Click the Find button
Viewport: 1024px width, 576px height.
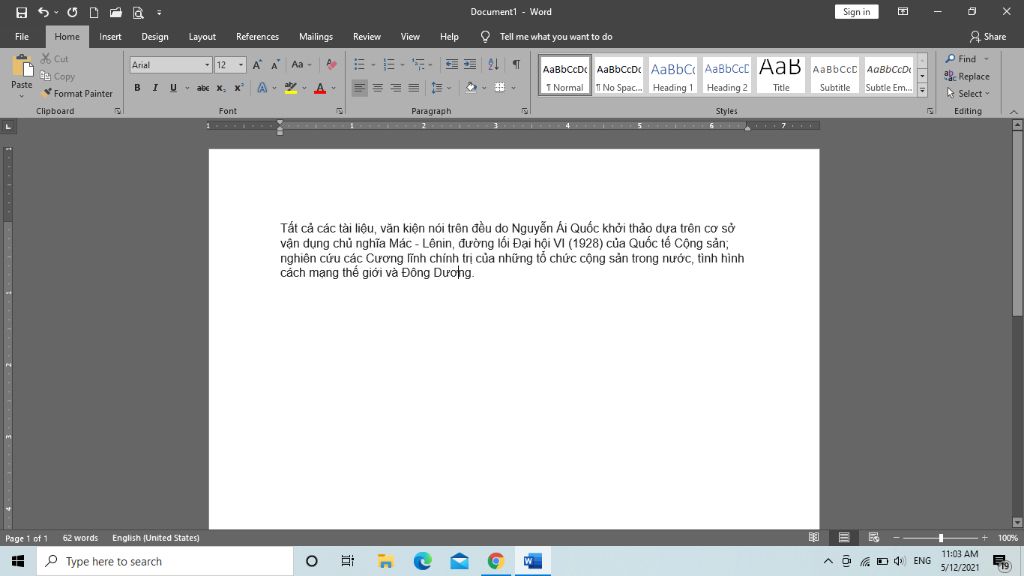pyautogui.click(x=961, y=59)
